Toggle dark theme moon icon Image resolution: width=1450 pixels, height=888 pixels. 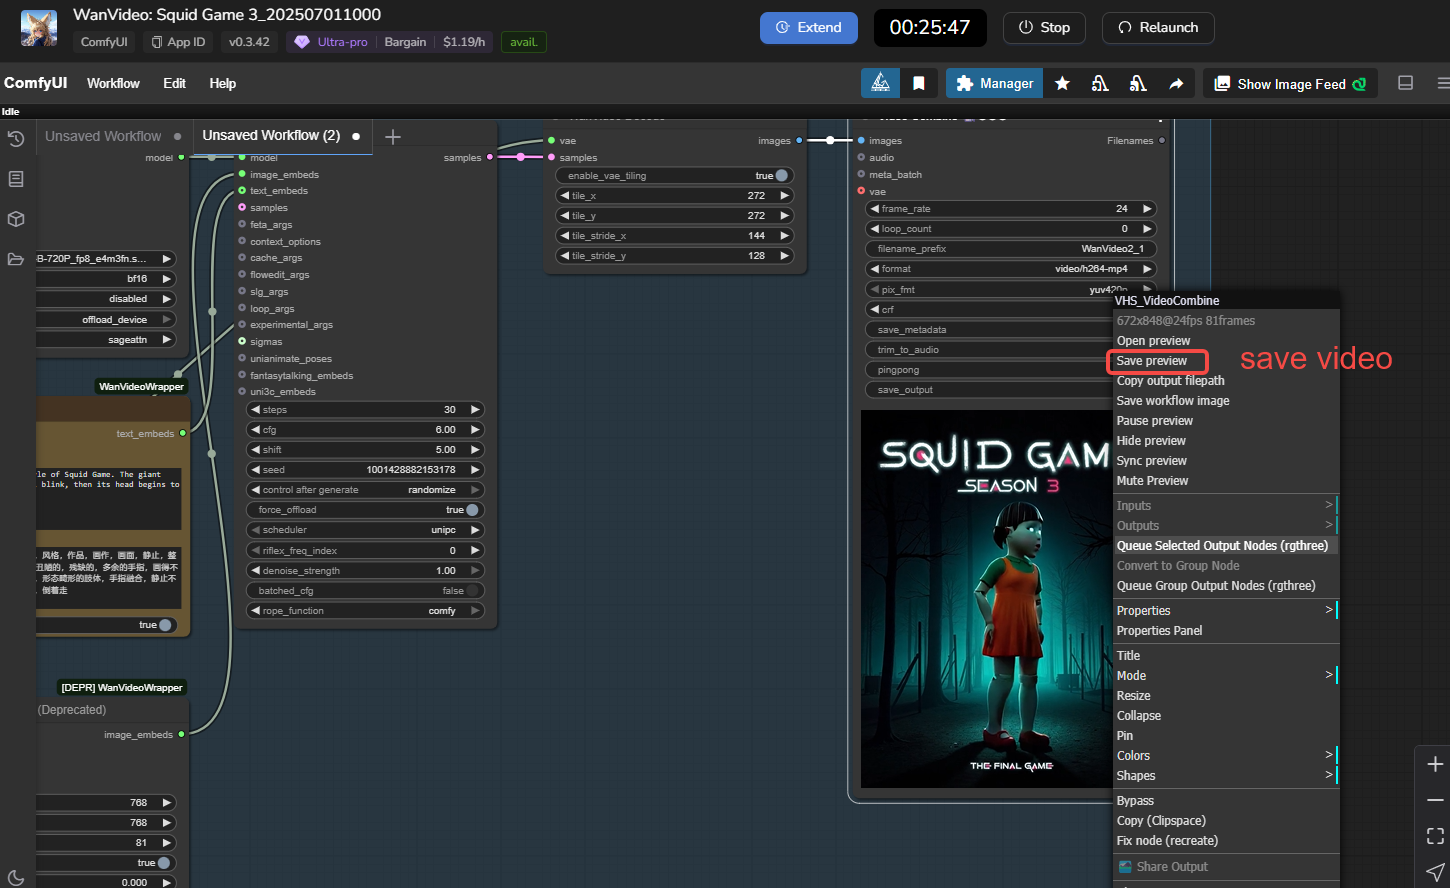(x=16, y=878)
